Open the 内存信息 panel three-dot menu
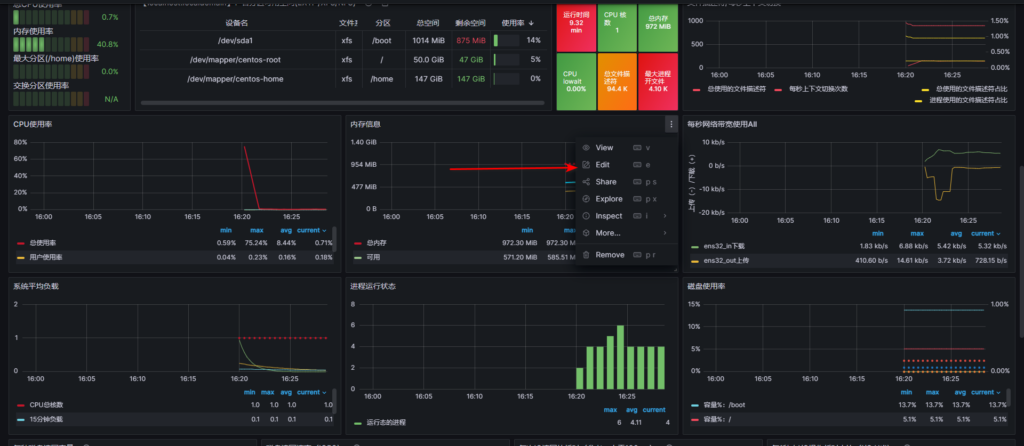 (x=669, y=124)
